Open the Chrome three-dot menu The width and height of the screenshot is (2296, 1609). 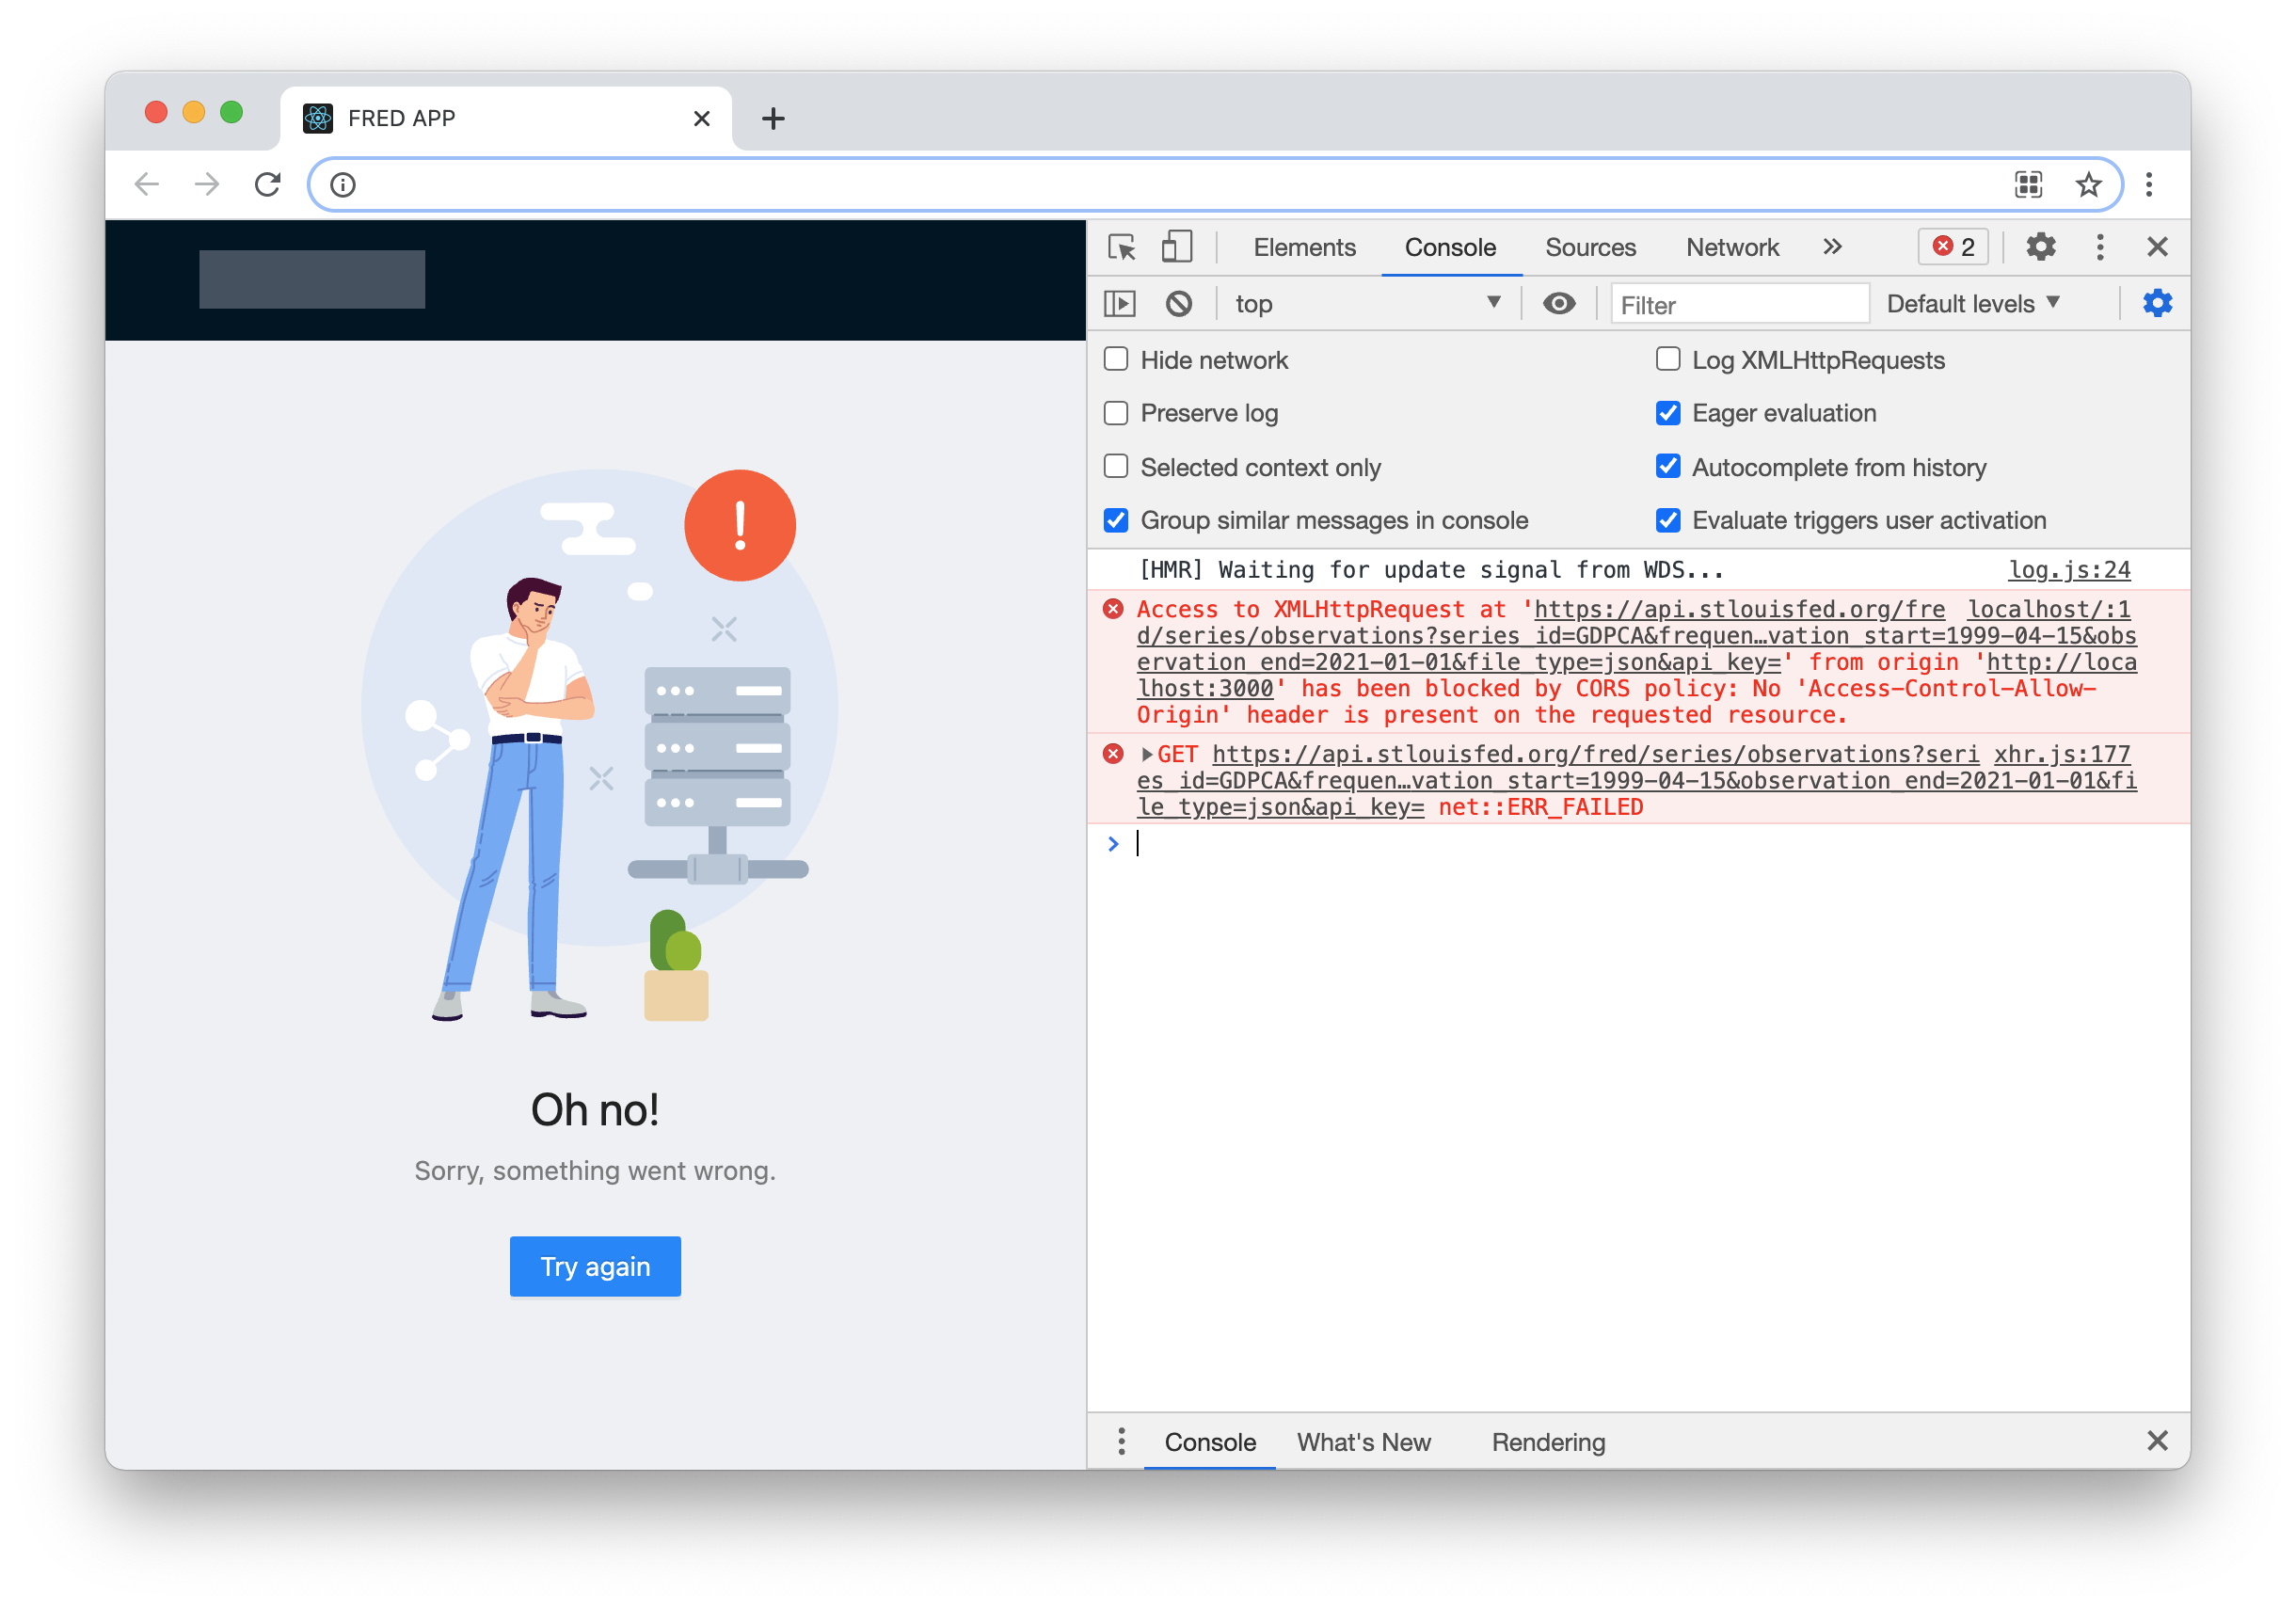coord(2149,185)
